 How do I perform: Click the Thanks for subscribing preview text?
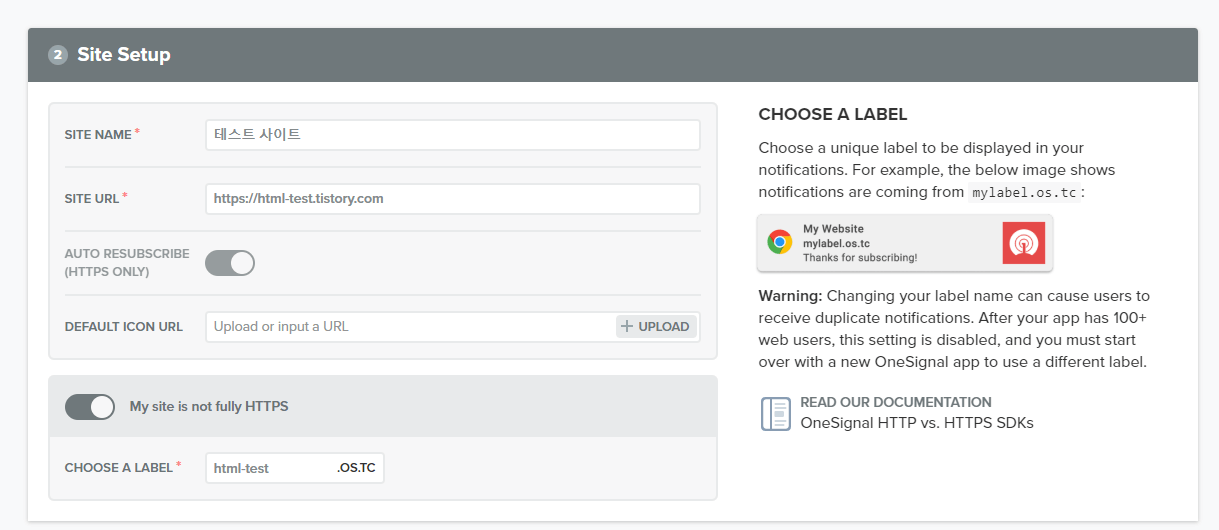859,258
